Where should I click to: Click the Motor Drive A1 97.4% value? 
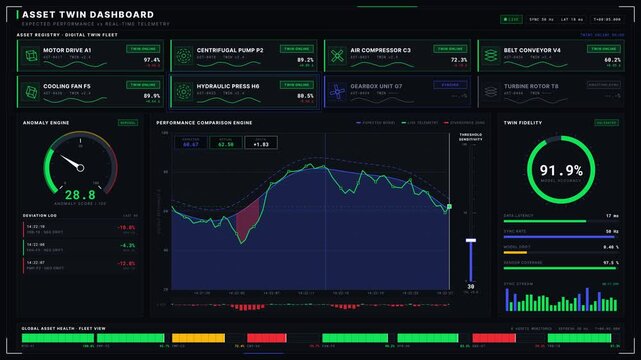[152, 60]
